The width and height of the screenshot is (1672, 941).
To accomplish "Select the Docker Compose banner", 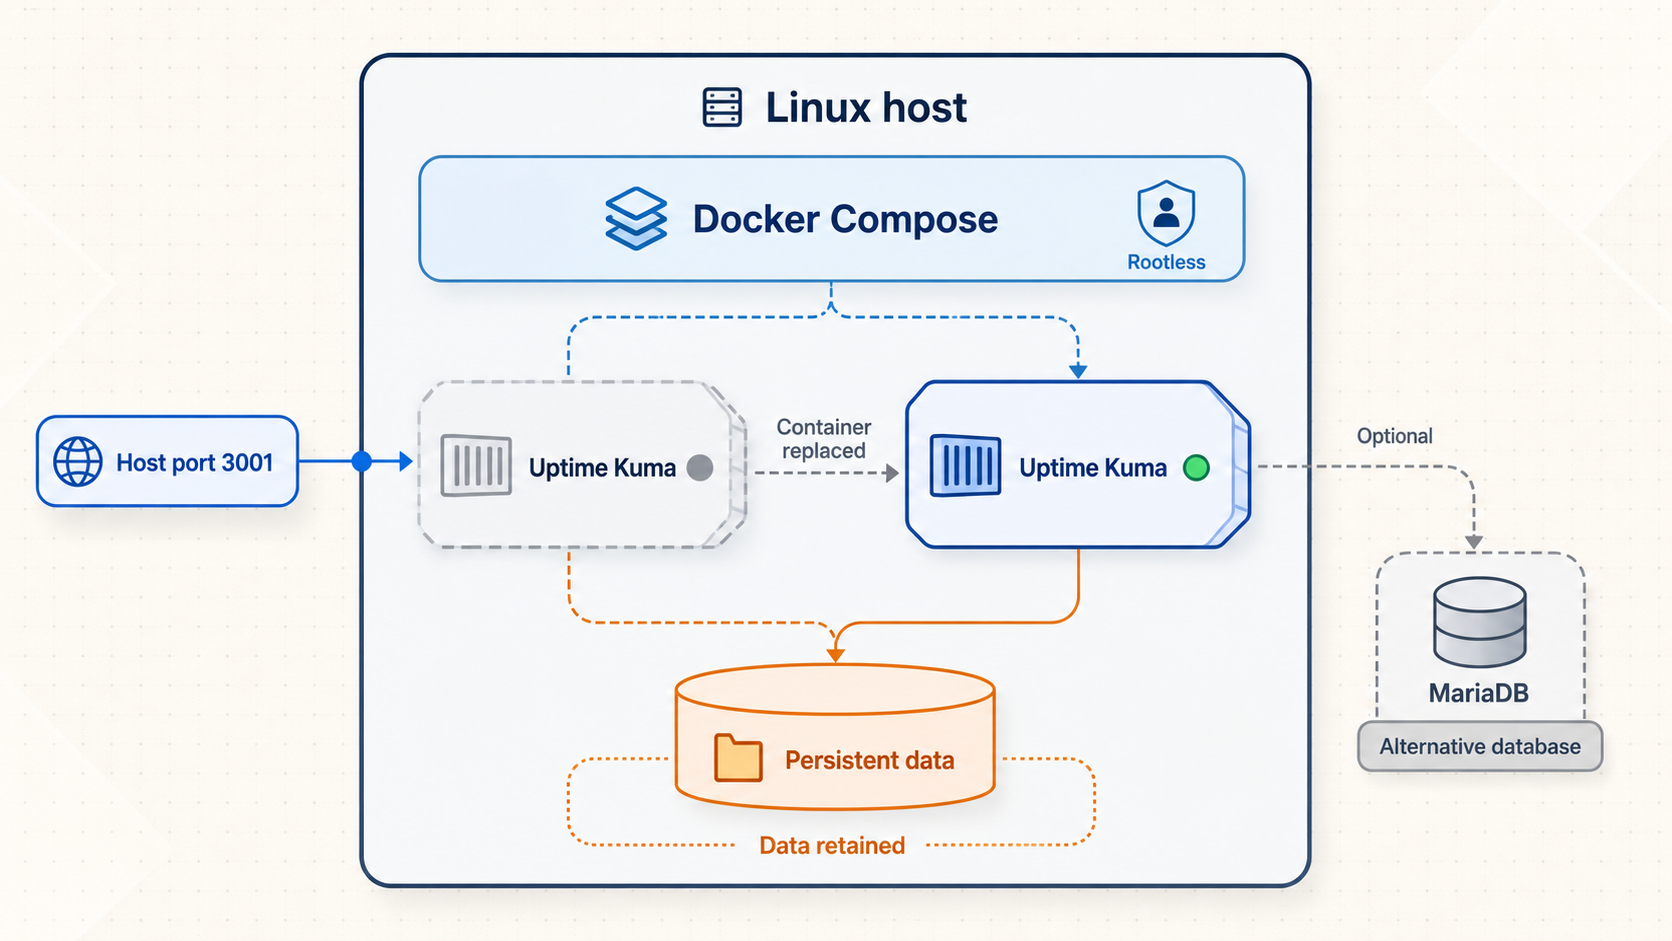I will (831, 219).
